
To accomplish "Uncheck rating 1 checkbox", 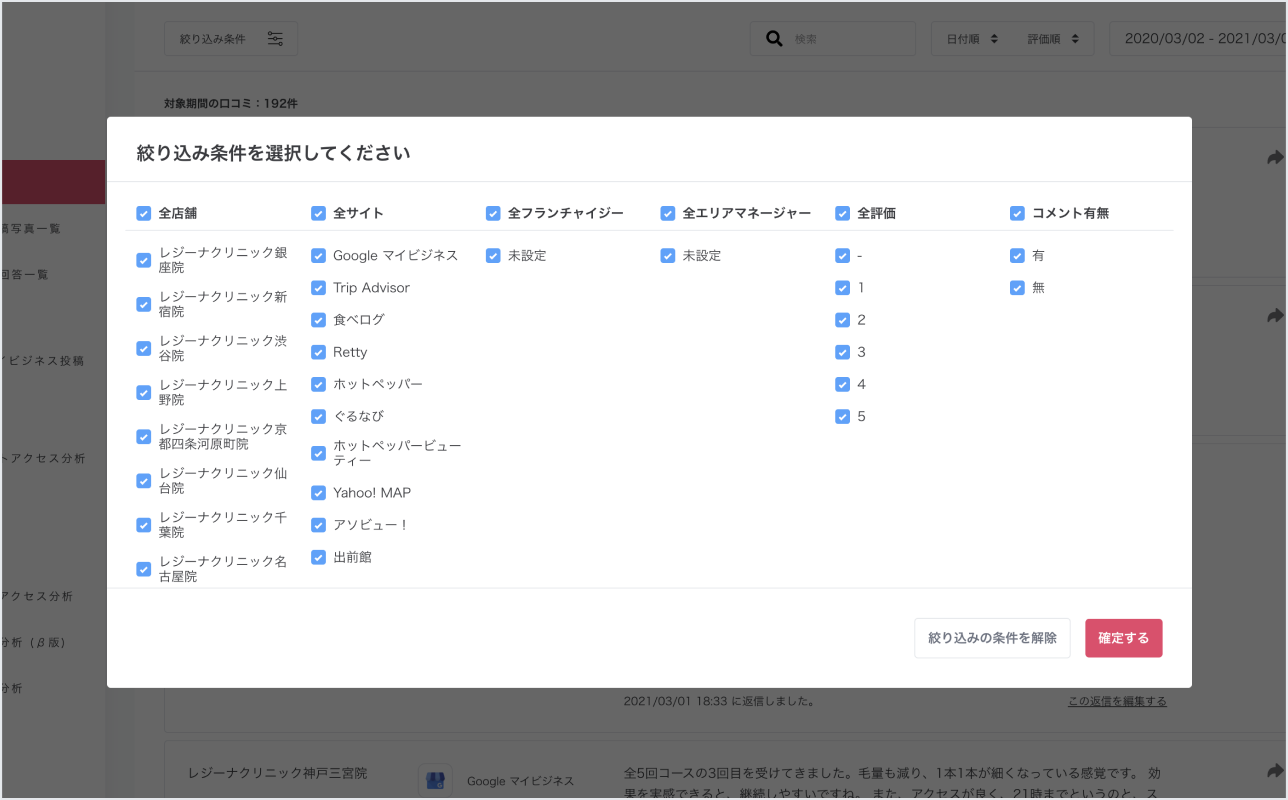I will pos(842,288).
